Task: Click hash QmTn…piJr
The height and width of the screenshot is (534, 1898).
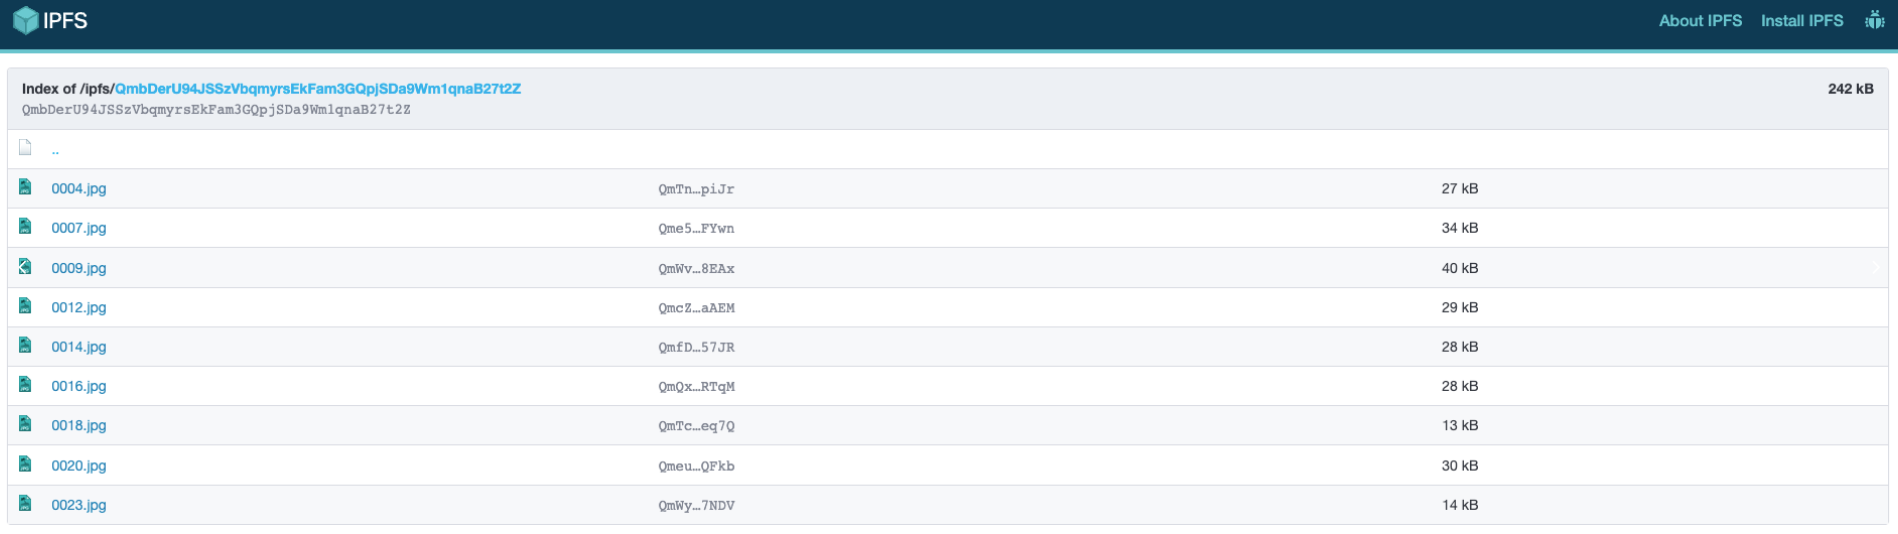Action: pos(696,189)
